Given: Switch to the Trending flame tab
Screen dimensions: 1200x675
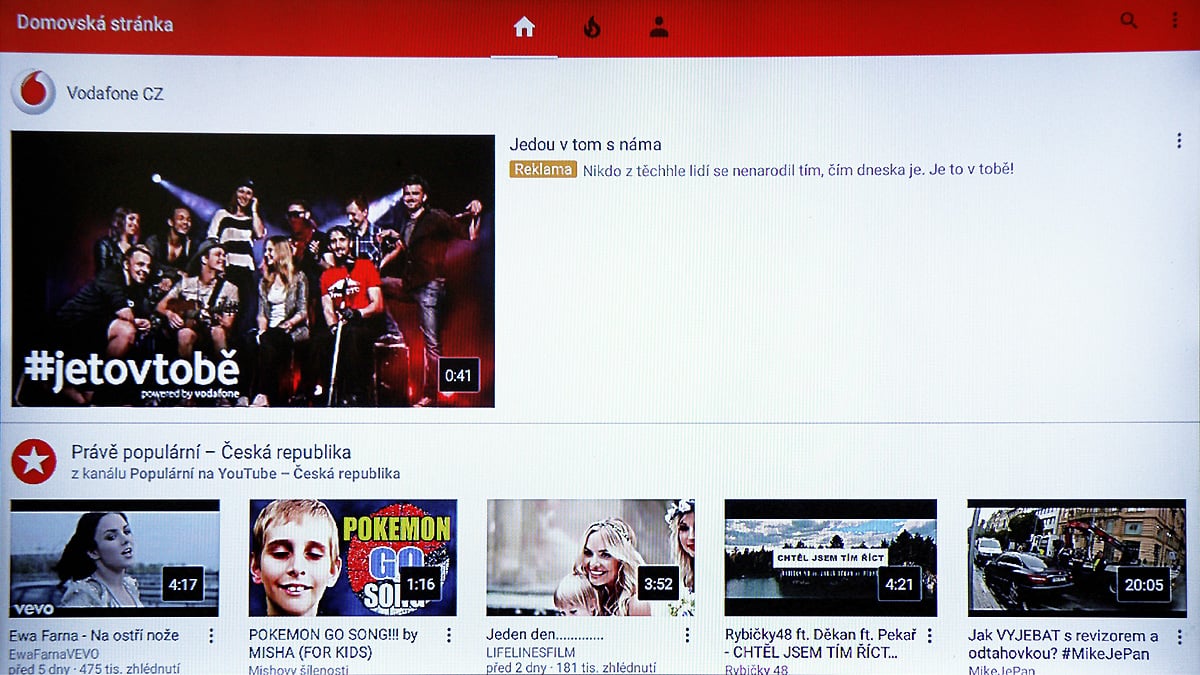Looking at the screenshot, I should coord(592,27).
